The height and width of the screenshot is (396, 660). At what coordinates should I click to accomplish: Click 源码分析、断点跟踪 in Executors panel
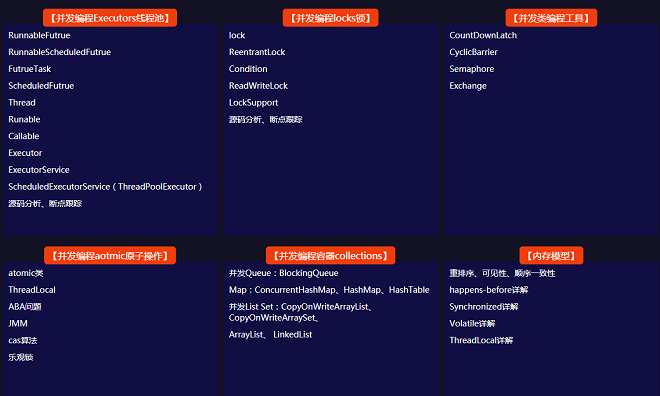[45, 204]
